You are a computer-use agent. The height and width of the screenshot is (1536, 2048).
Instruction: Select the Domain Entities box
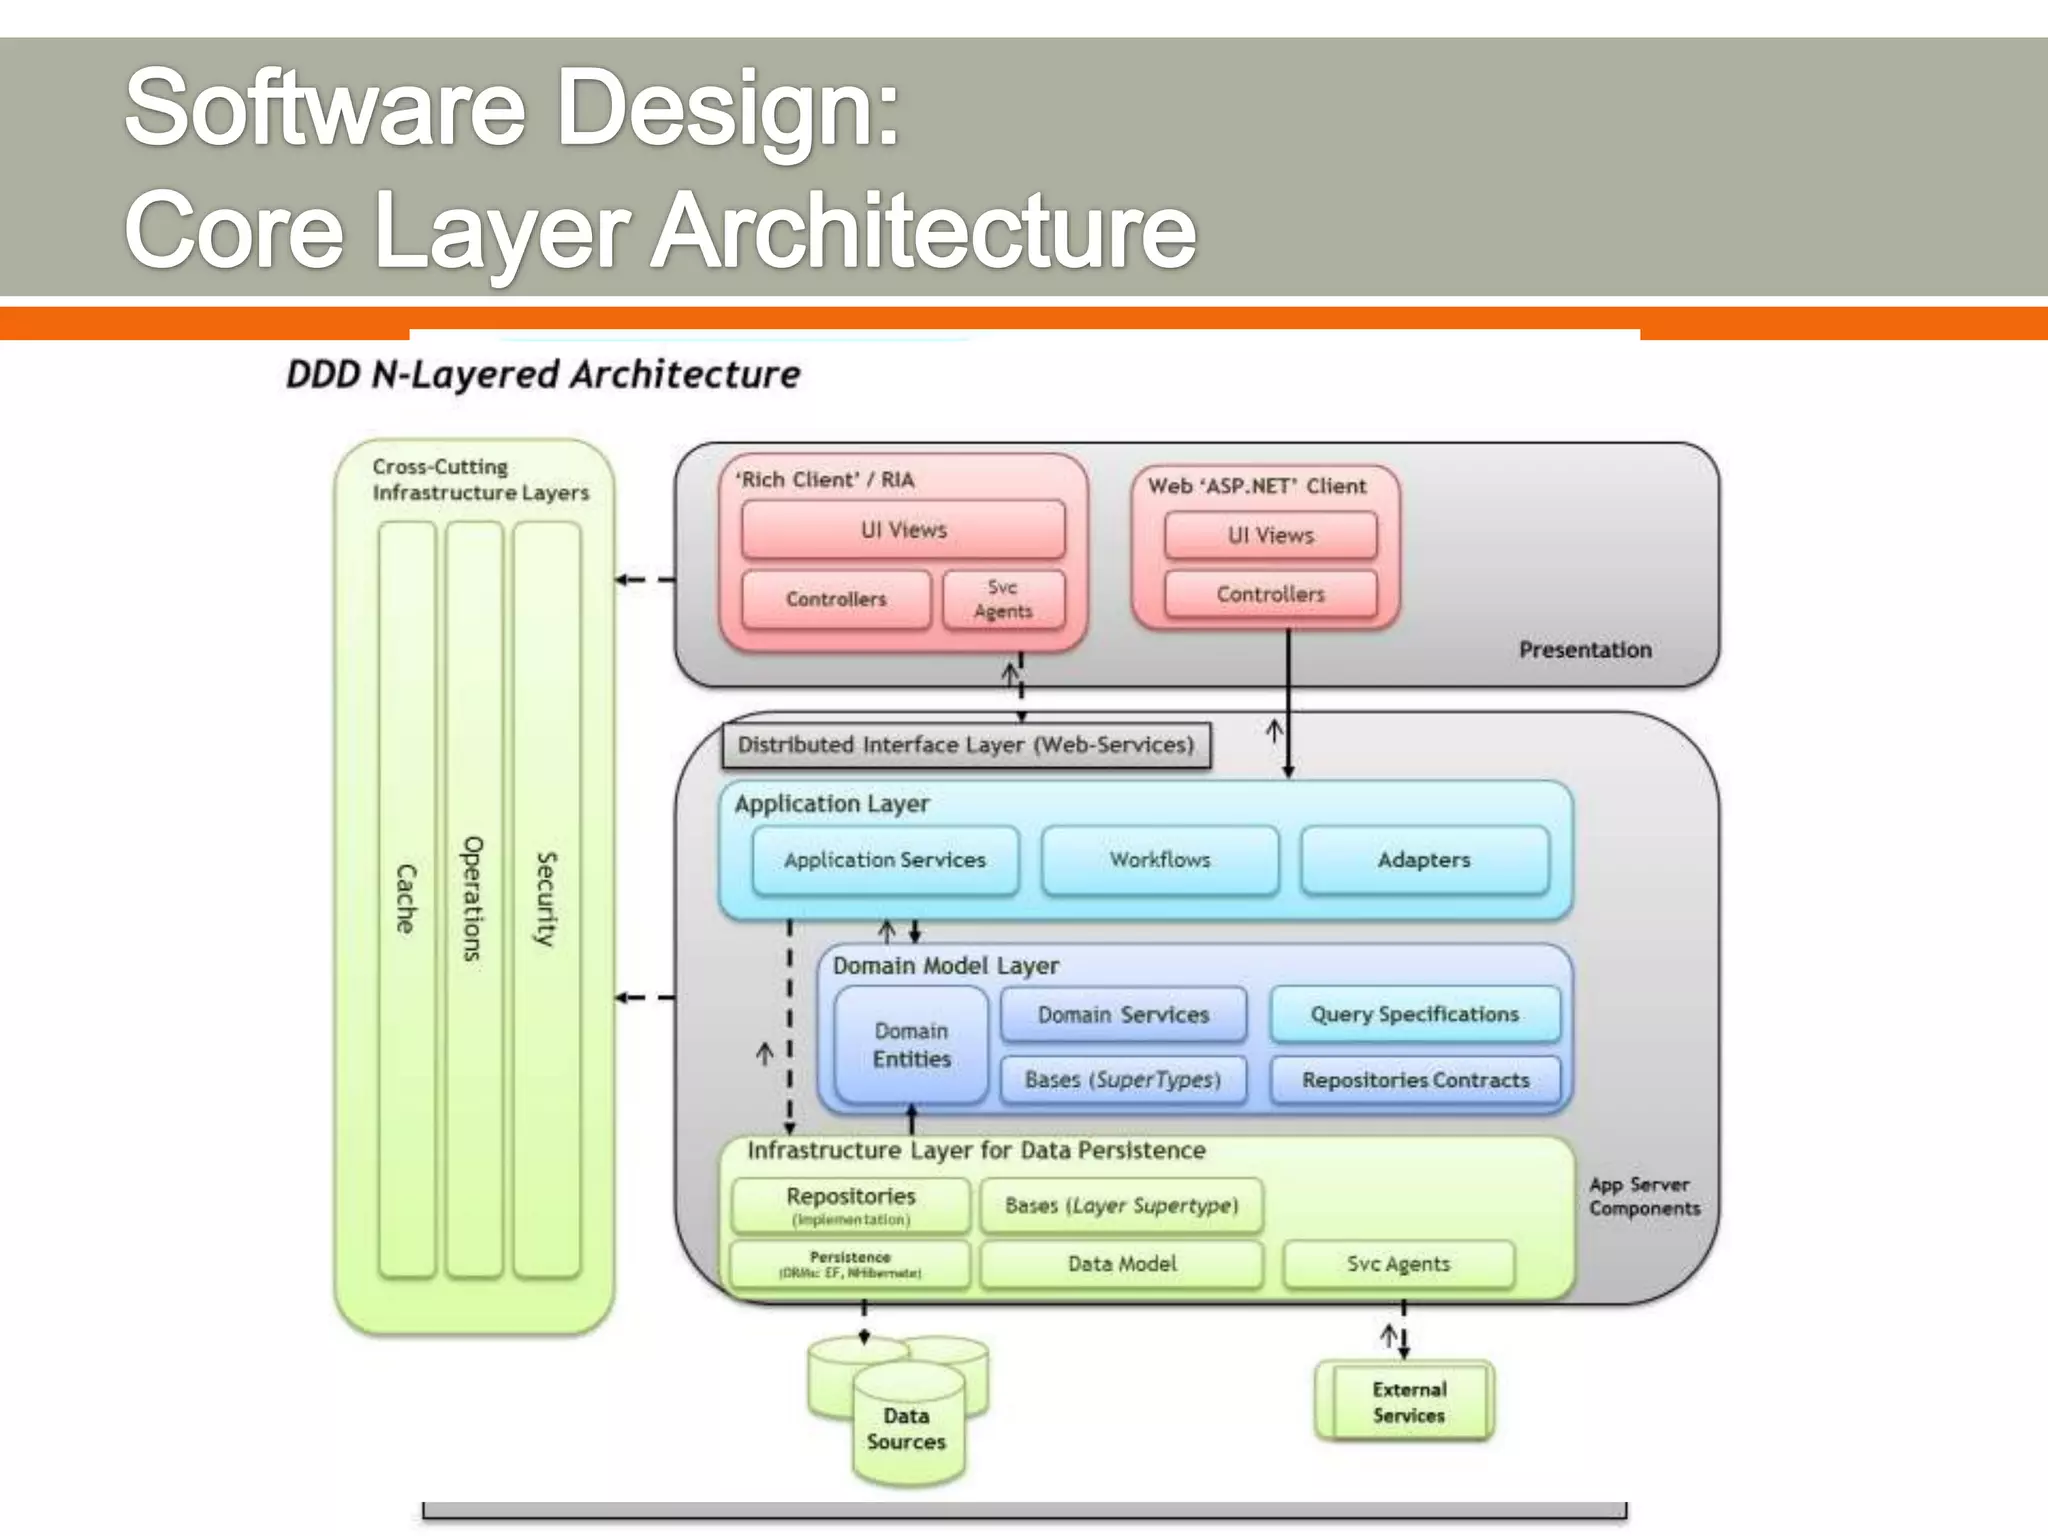tap(911, 1045)
